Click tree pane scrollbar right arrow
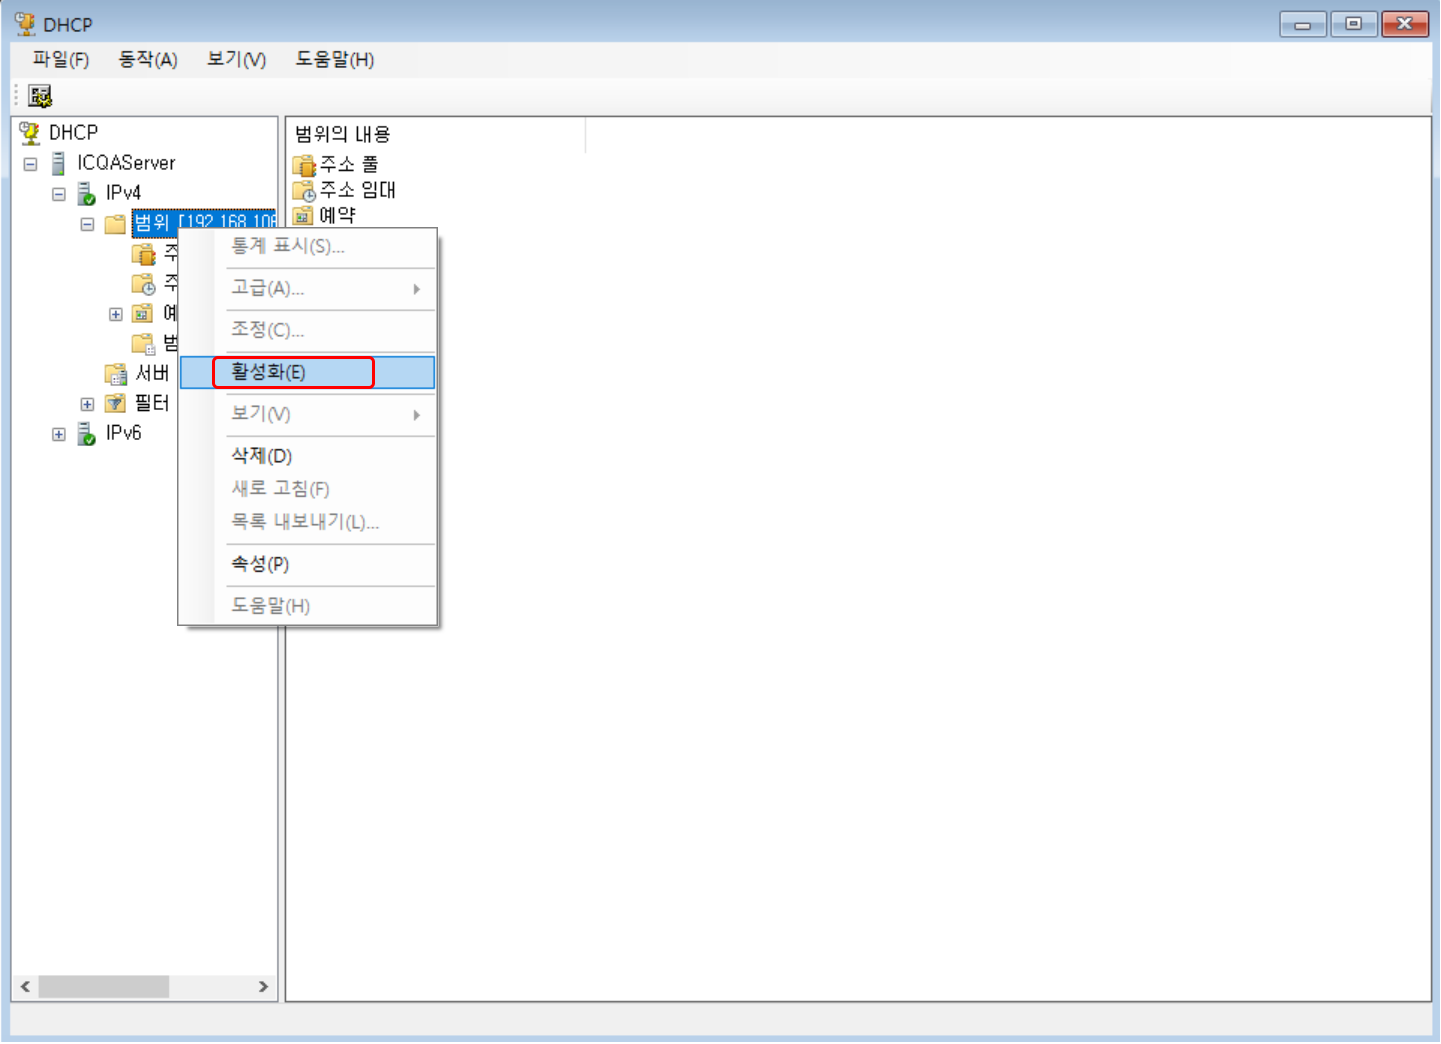This screenshot has width=1441, height=1044. click(x=263, y=987)
